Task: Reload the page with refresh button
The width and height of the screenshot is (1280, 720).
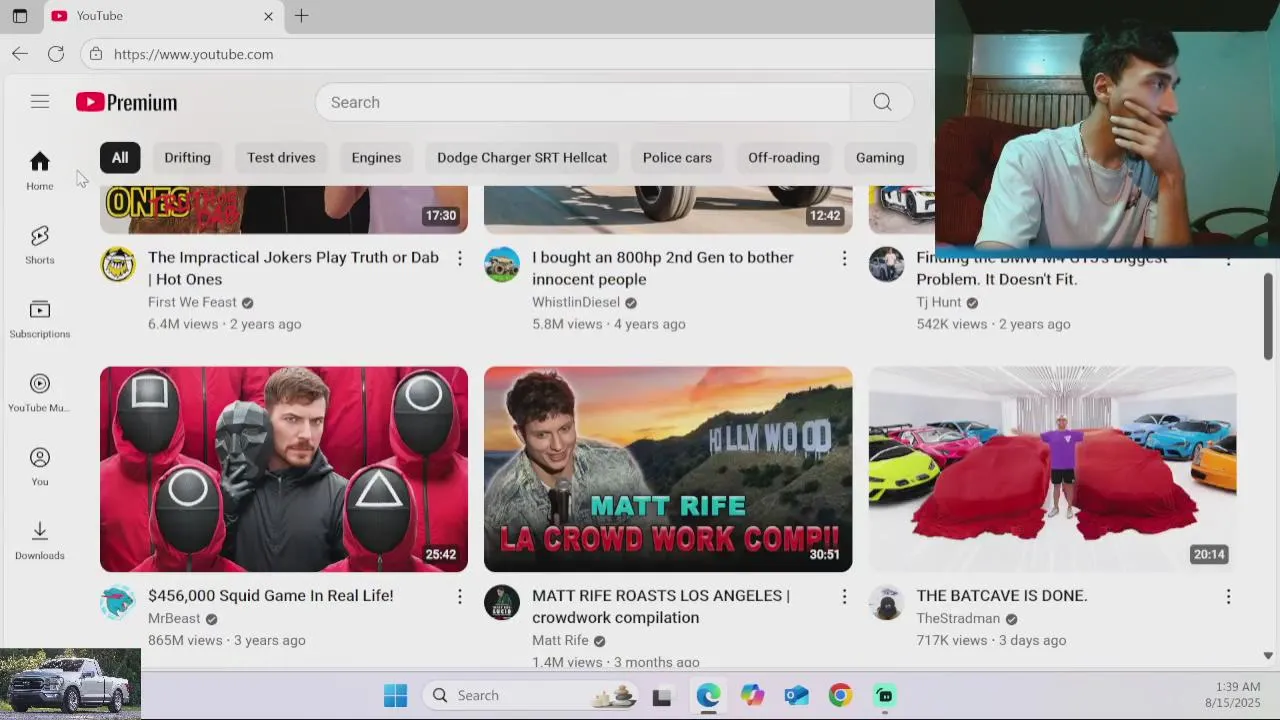Action: click(56, 54)
